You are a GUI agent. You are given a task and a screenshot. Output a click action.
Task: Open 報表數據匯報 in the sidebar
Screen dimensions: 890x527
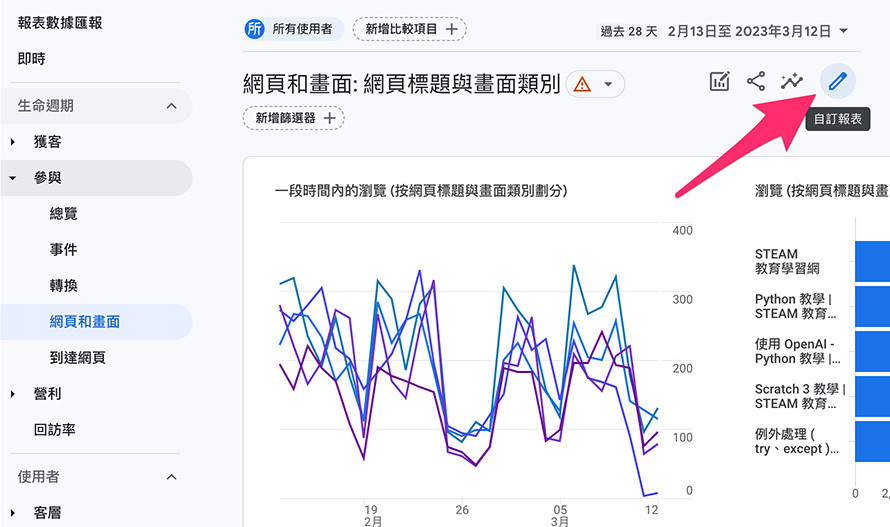[60, 23]
